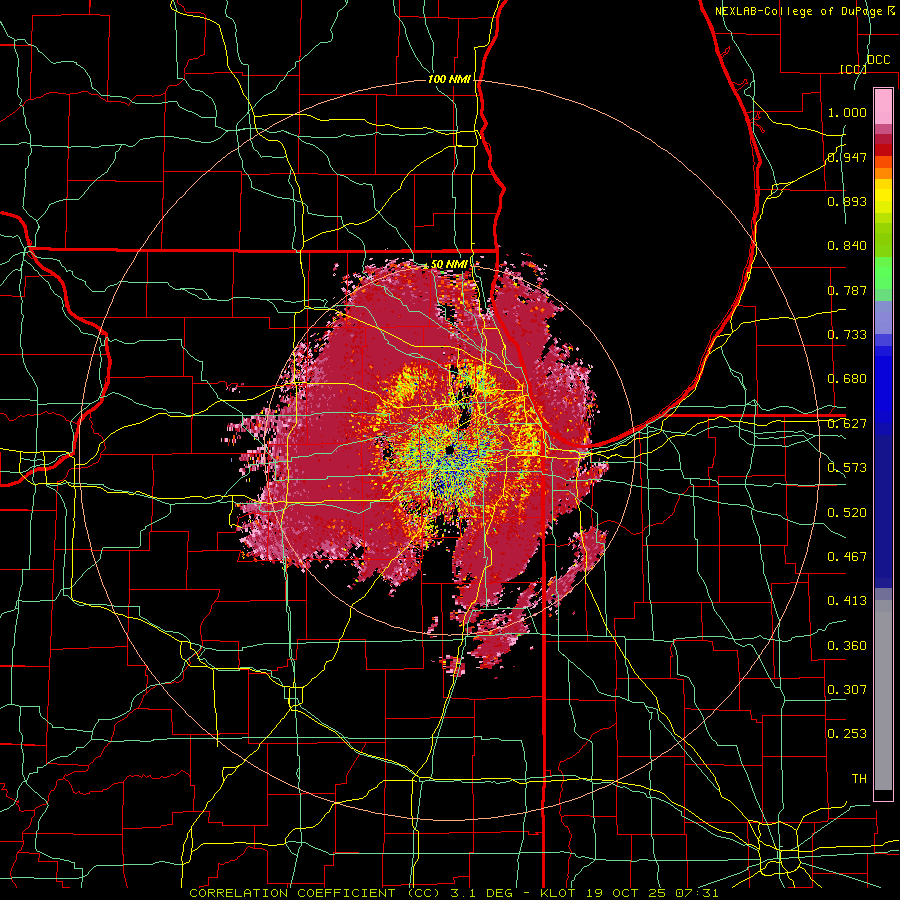Click the 0.787 color scale value
This screenshot has width=900, height=900.
pos(847,290)
